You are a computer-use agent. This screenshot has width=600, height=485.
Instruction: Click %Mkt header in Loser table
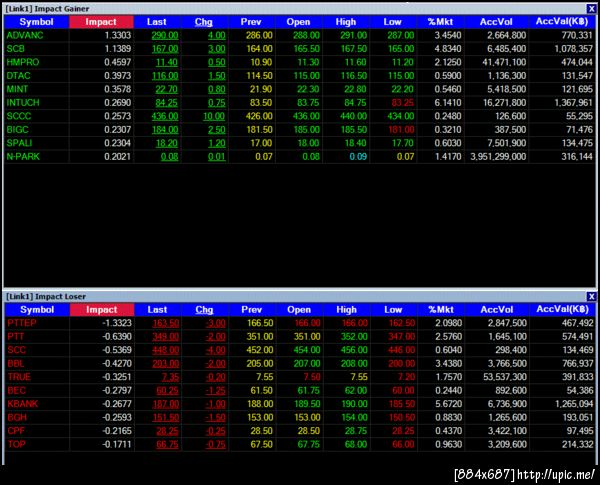pyautogui.click(x=441, y=310)
